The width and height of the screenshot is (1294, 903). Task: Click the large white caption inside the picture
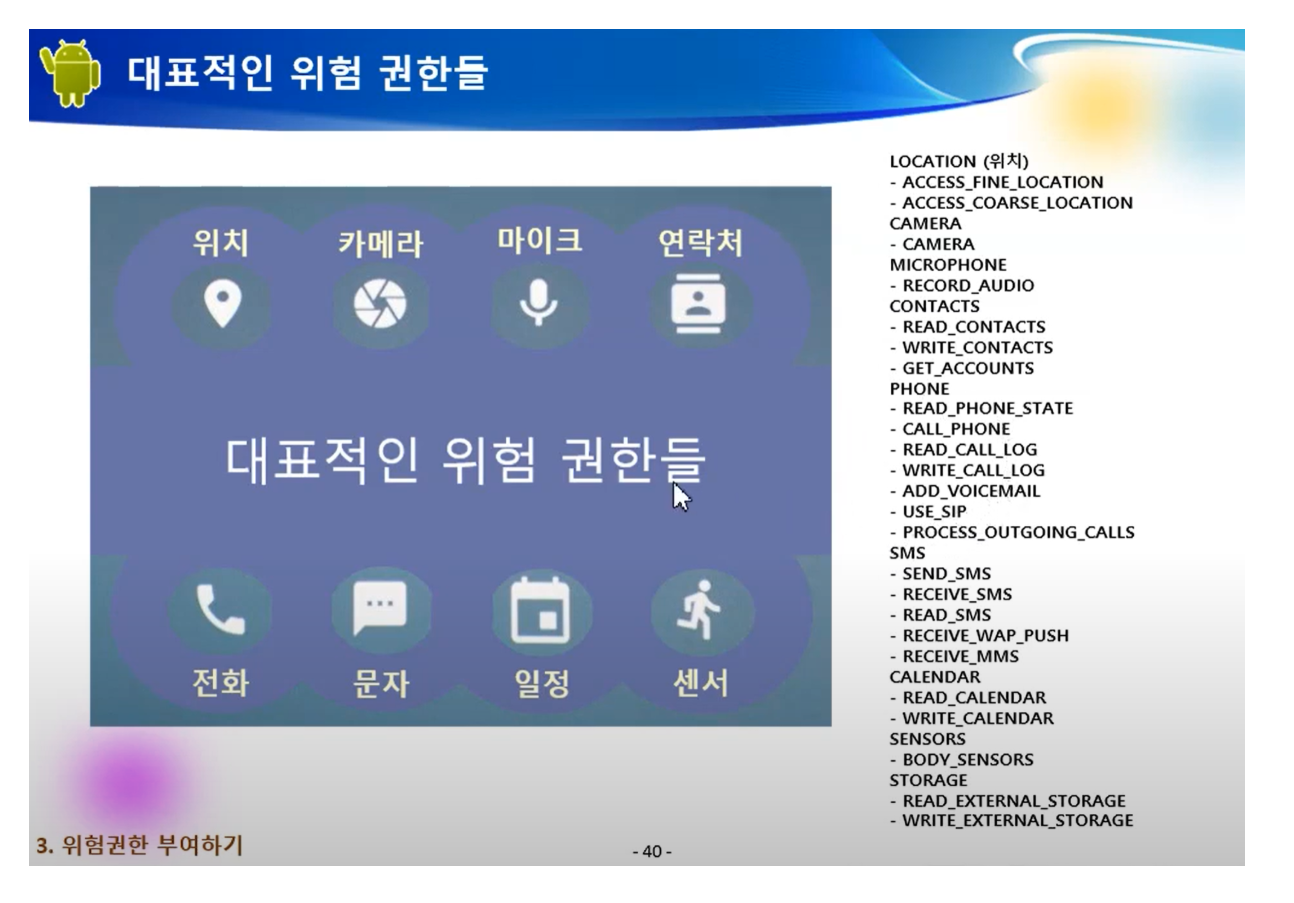[465, 460]
